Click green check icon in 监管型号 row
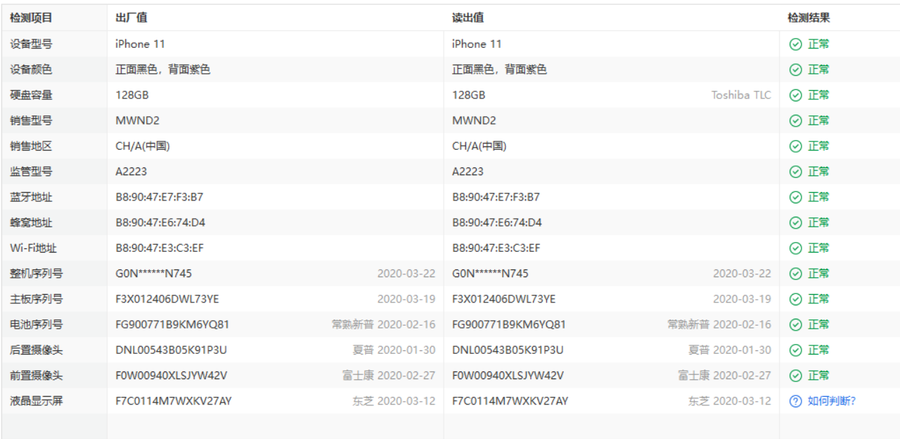Screen dimensions: 900x439 (796, 172)
